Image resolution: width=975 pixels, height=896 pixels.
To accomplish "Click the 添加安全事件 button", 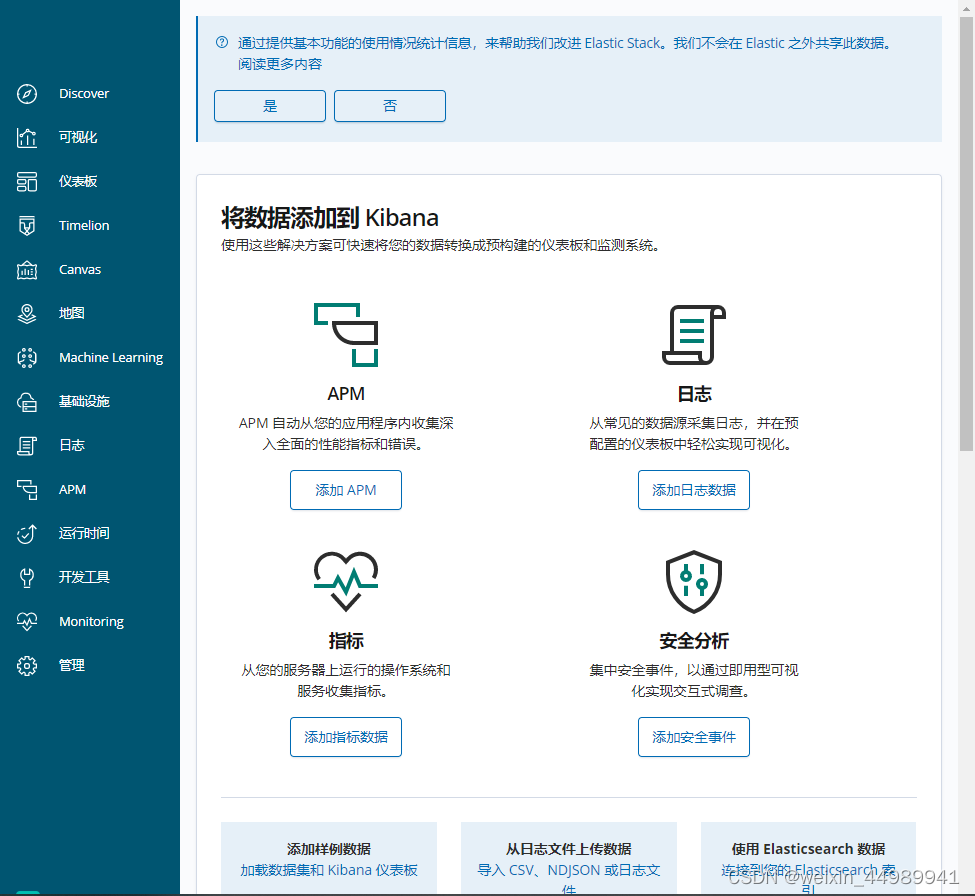I will pos(694,737).
